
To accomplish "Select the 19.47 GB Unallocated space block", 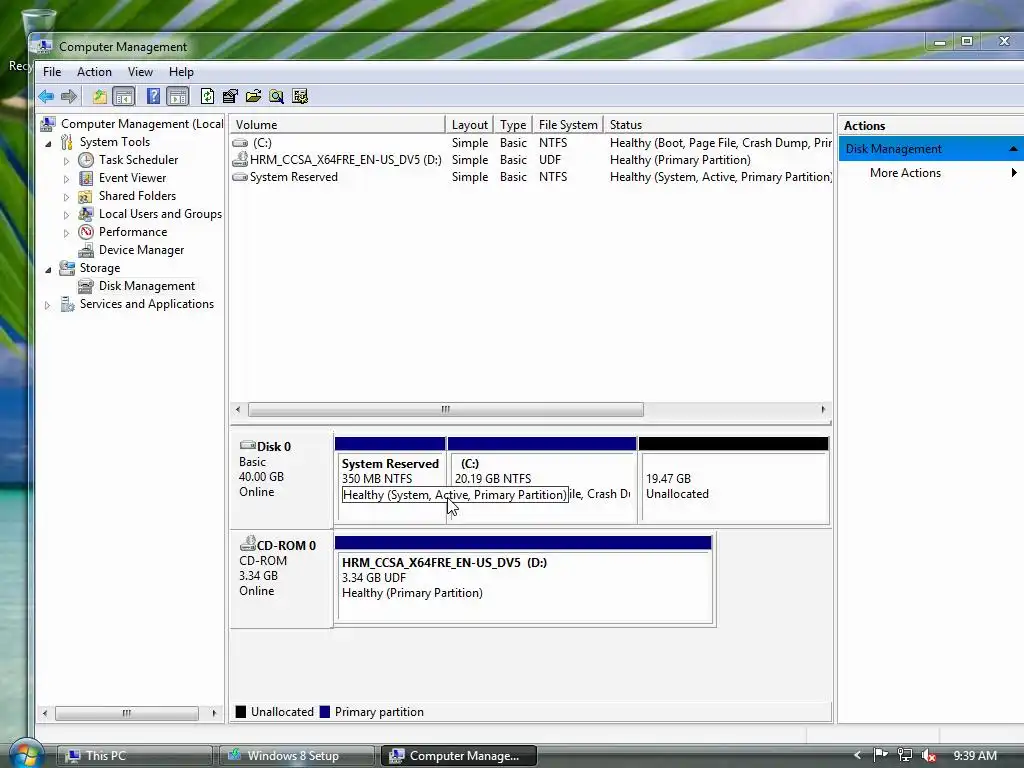I will point(734,481).
